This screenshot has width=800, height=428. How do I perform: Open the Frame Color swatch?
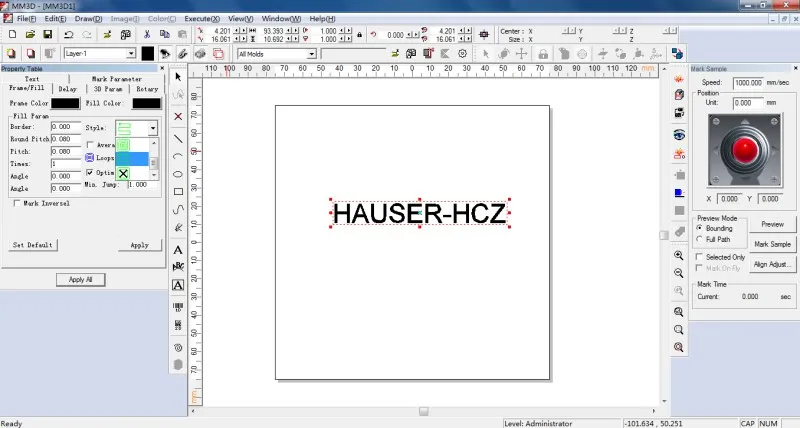[x=65, y=103]
